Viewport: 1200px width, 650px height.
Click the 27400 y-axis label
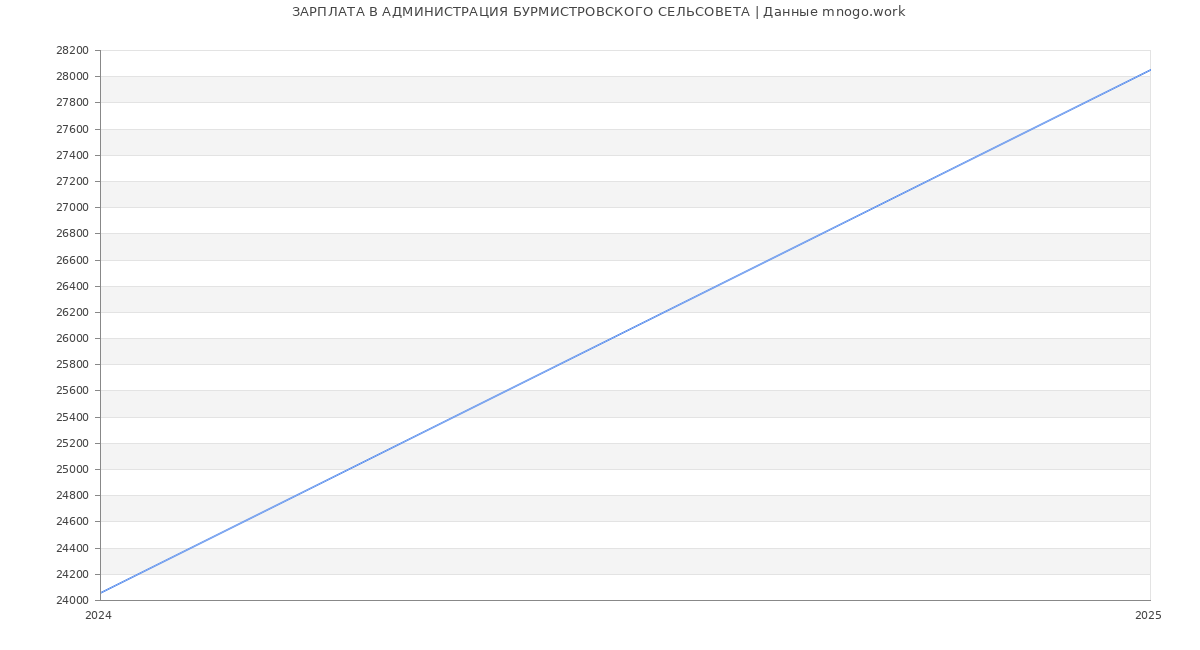(x=72, y=155)
